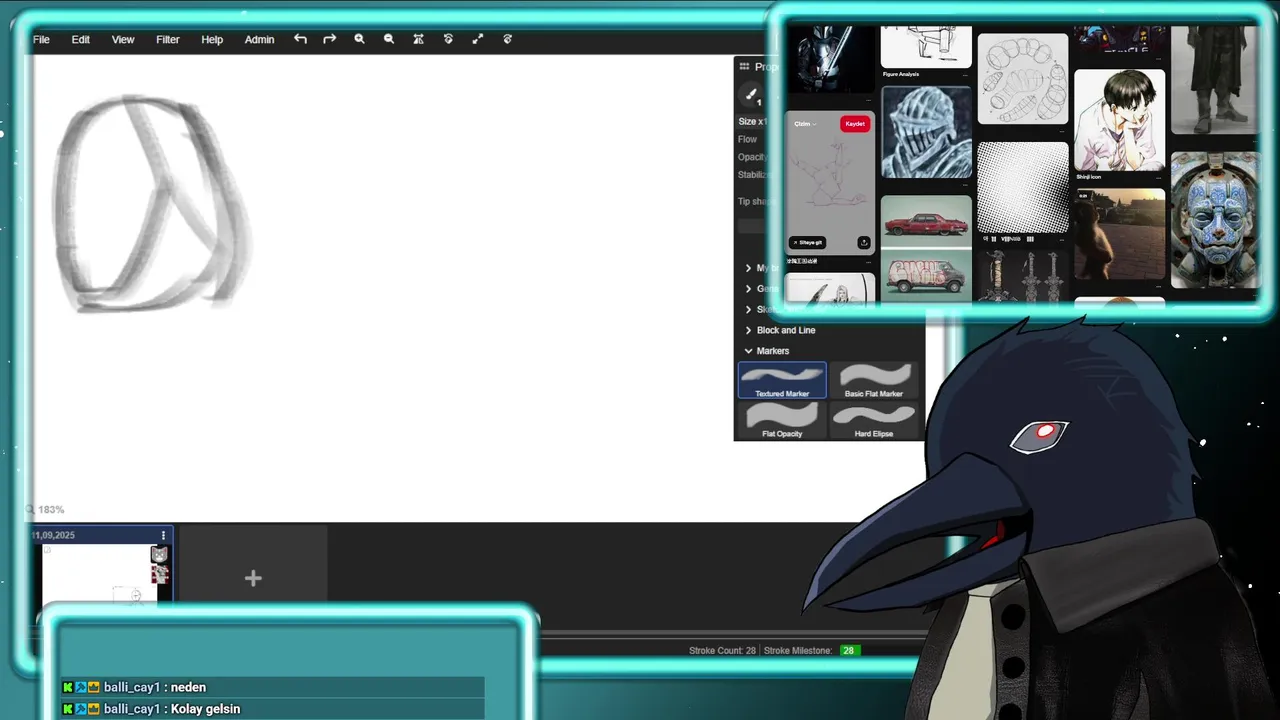This screenshot has width=1280, height=720.
Task: Click the Size x1 property label
Action: coord(752,121)
